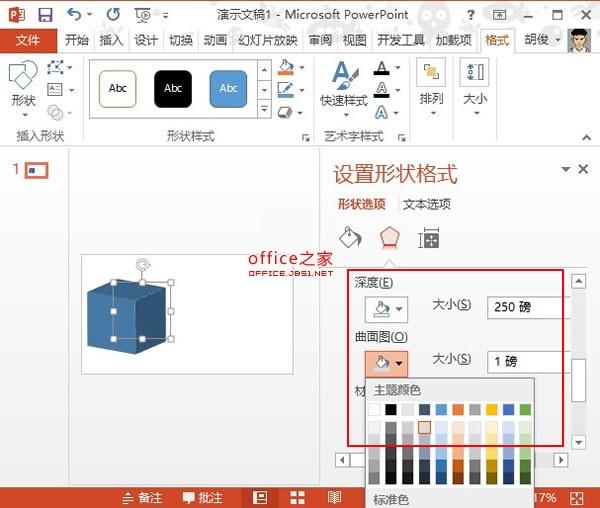This screenshot has width=600, height=508.
Task: Pick orange theme color swatch
Action: pos(458,410)
